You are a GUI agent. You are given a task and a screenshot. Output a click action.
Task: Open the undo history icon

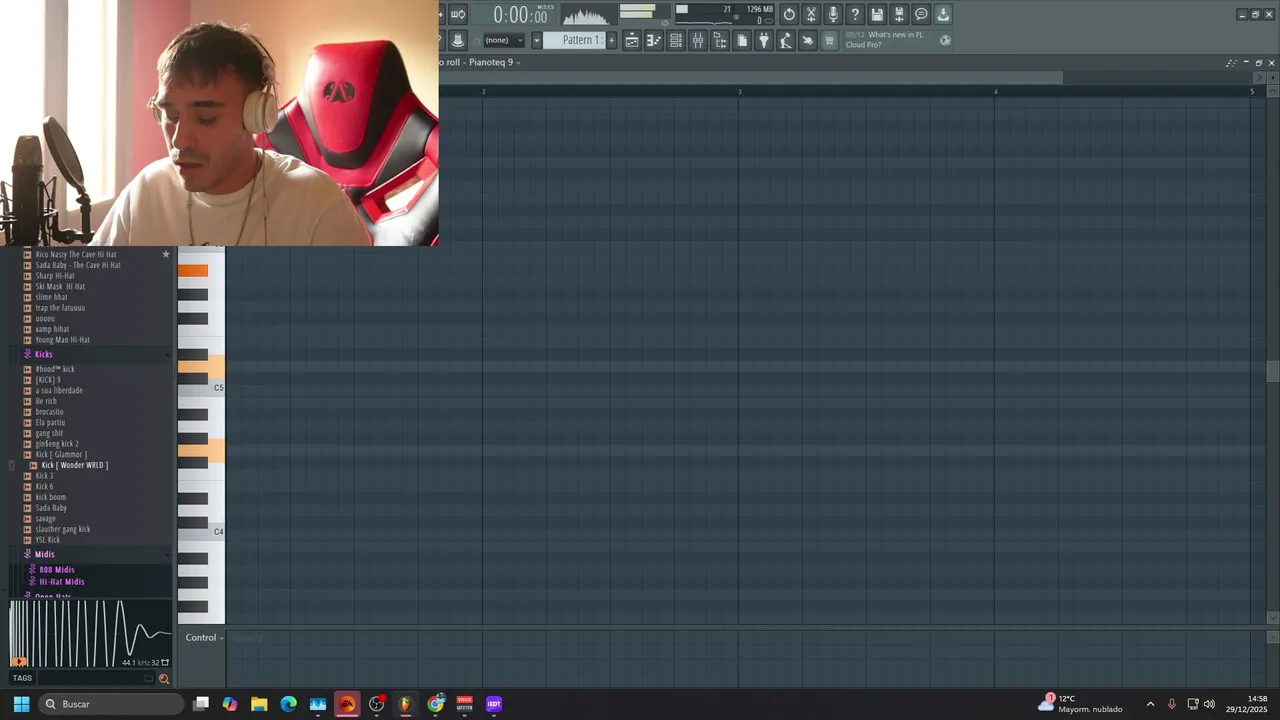coord(789,14)
